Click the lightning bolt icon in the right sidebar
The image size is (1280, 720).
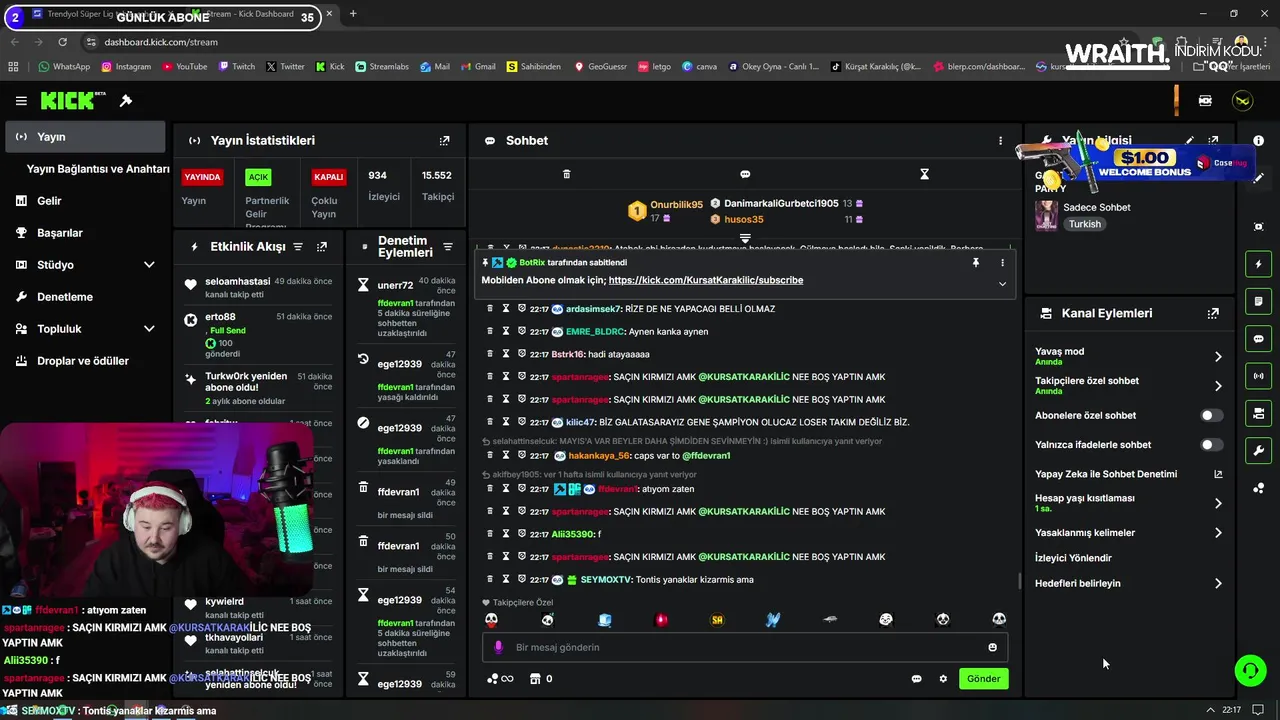(1258, 264)
